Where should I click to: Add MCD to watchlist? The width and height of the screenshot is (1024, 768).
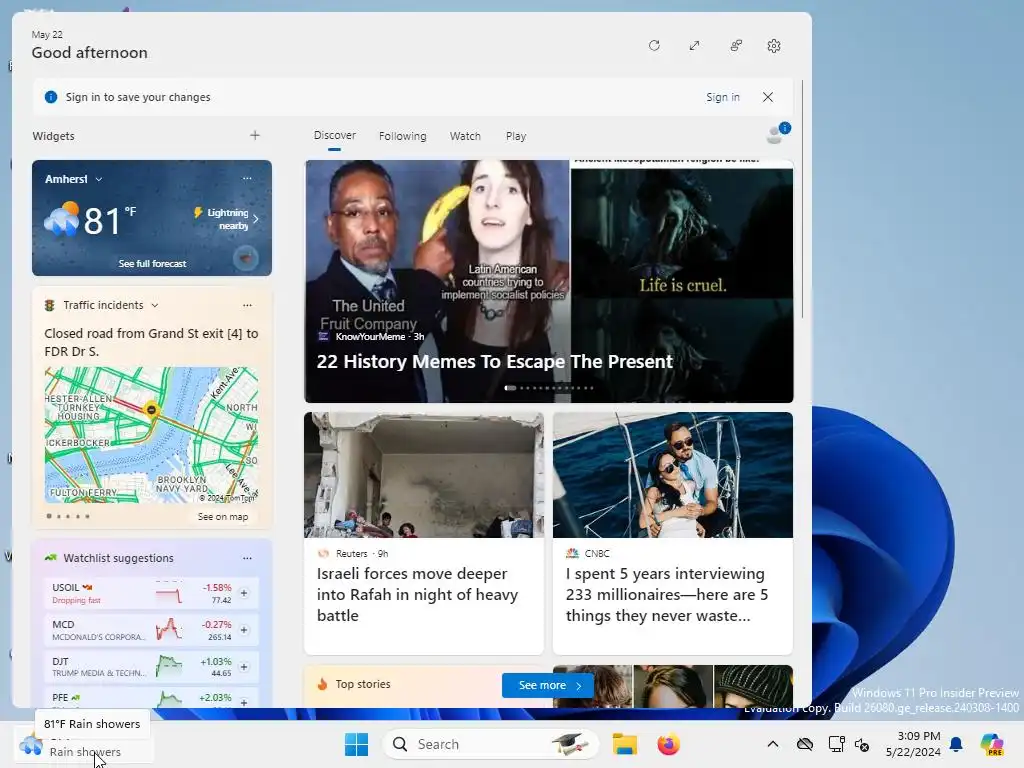point(244,630)
